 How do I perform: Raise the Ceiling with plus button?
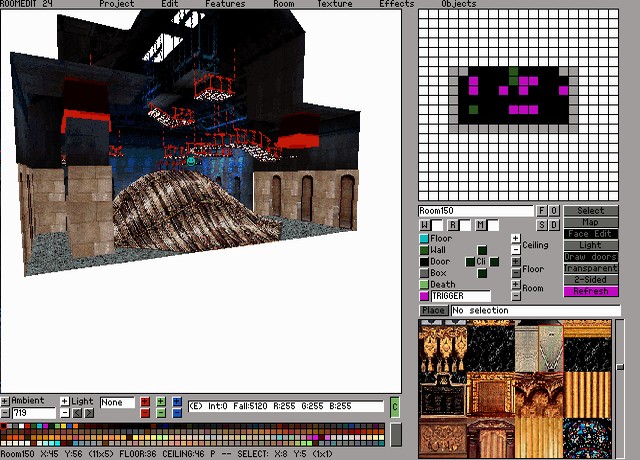click(516, 239)
